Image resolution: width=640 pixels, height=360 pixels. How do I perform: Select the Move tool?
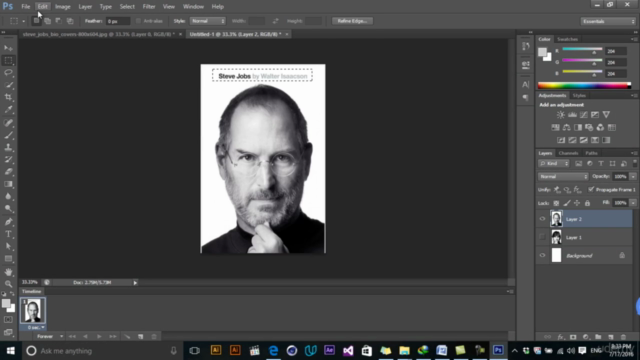pyautogui.click(x=8, y=48)
